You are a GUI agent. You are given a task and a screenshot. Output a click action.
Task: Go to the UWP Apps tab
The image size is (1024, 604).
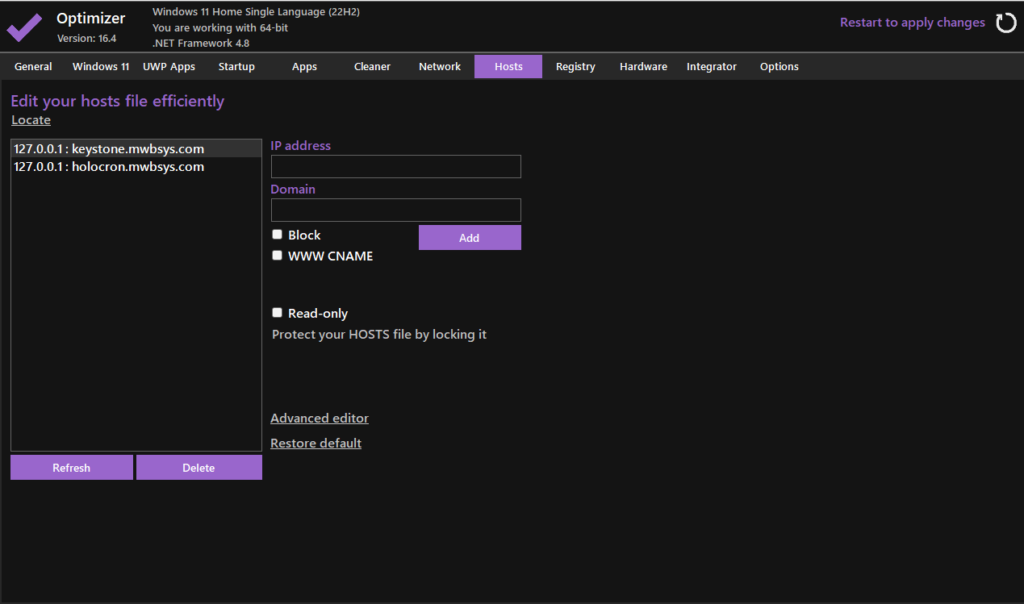tap(169, 67)
